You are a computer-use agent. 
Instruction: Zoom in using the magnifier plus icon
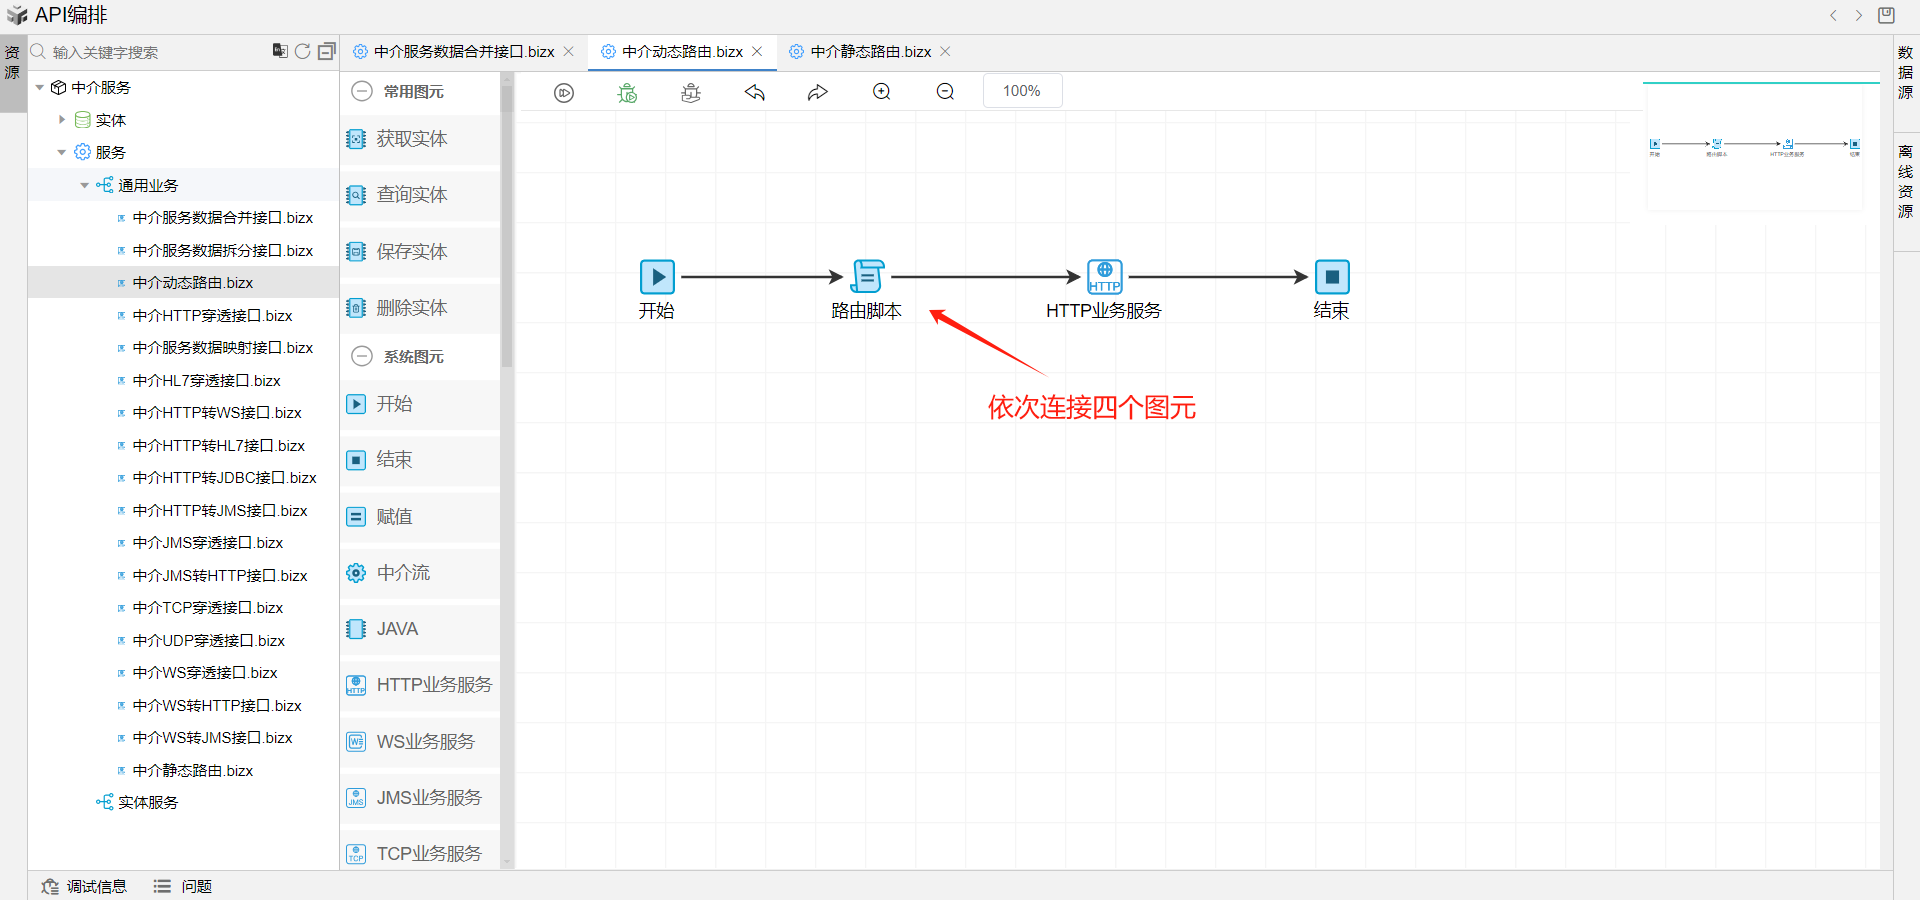coord(882,92)
